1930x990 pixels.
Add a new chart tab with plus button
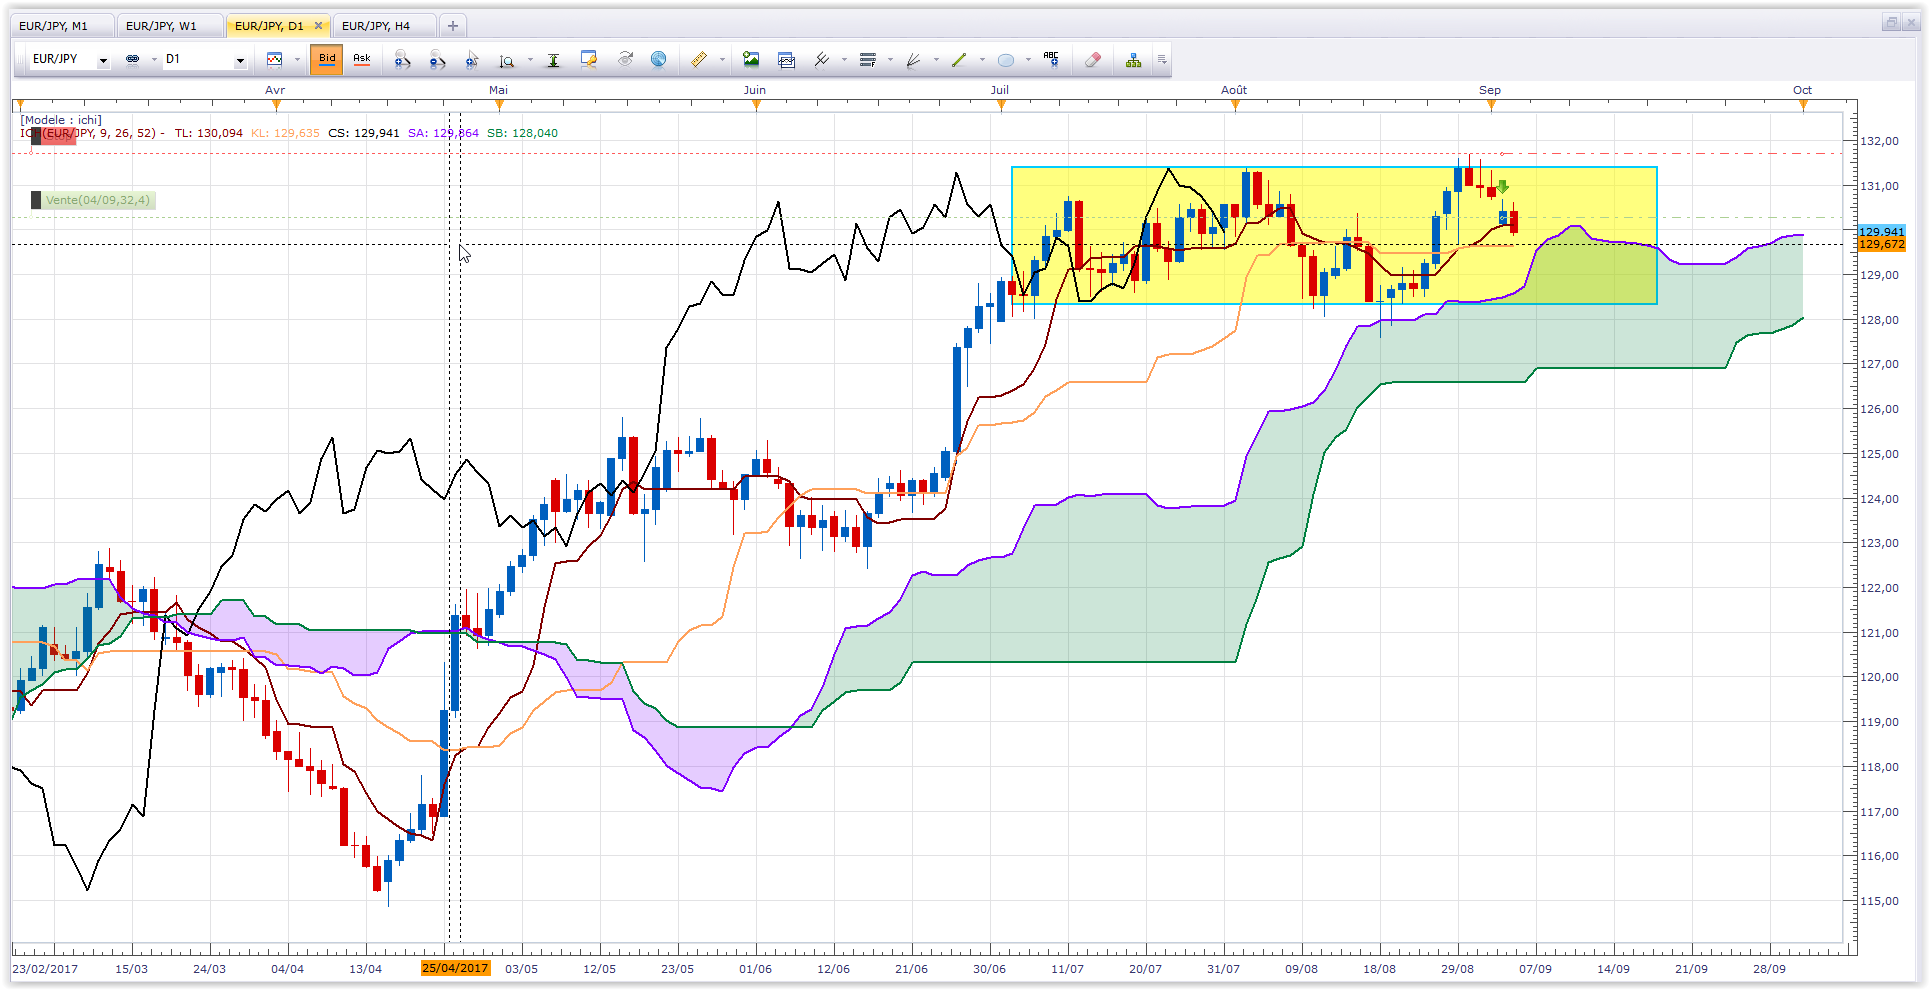click(453, 26)
